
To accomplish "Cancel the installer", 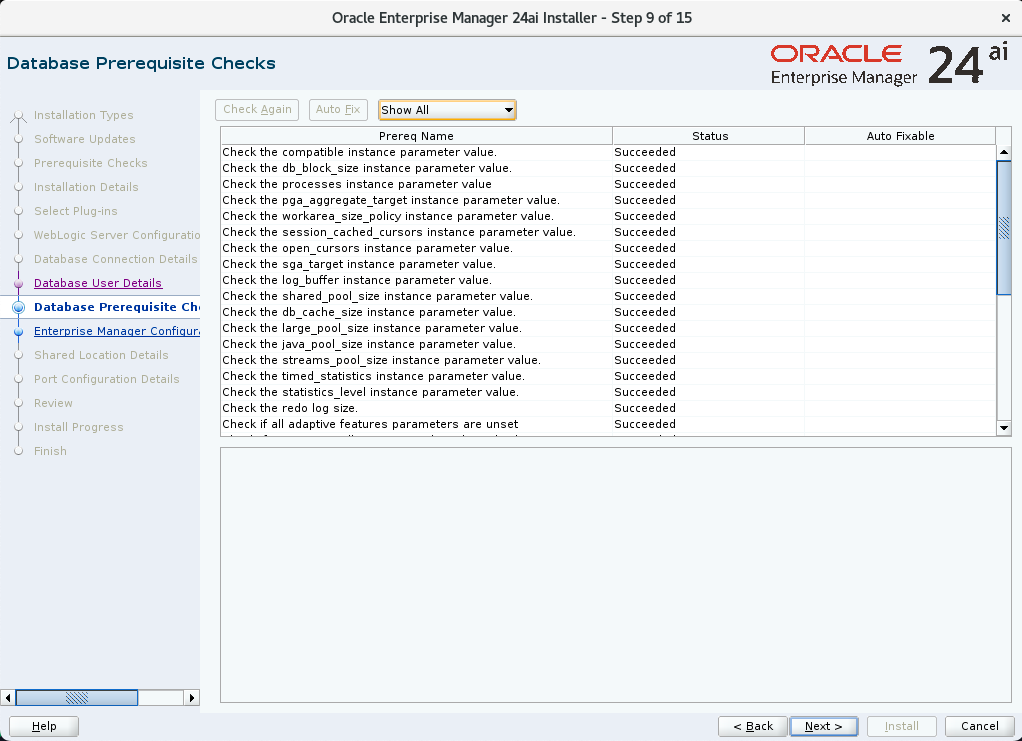I will pyautogui.click(x=979, y=726).
